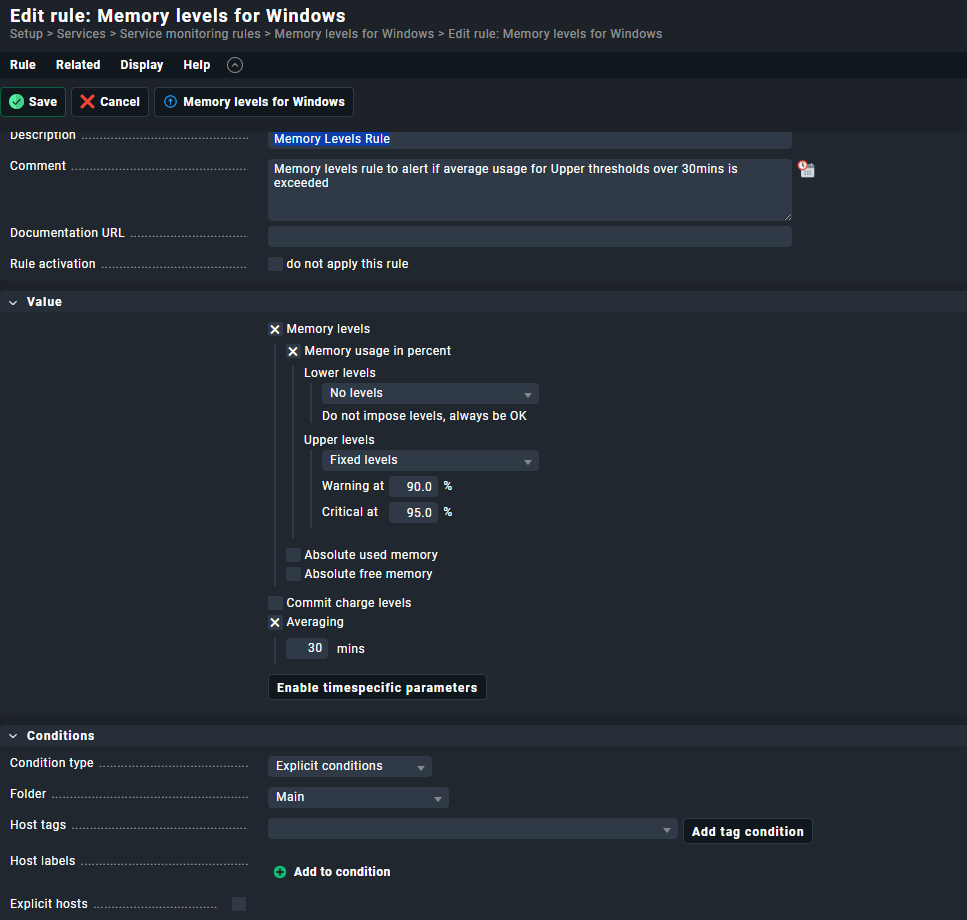
Task: Uncheck the Averaging option
Action: coord(275,622)
